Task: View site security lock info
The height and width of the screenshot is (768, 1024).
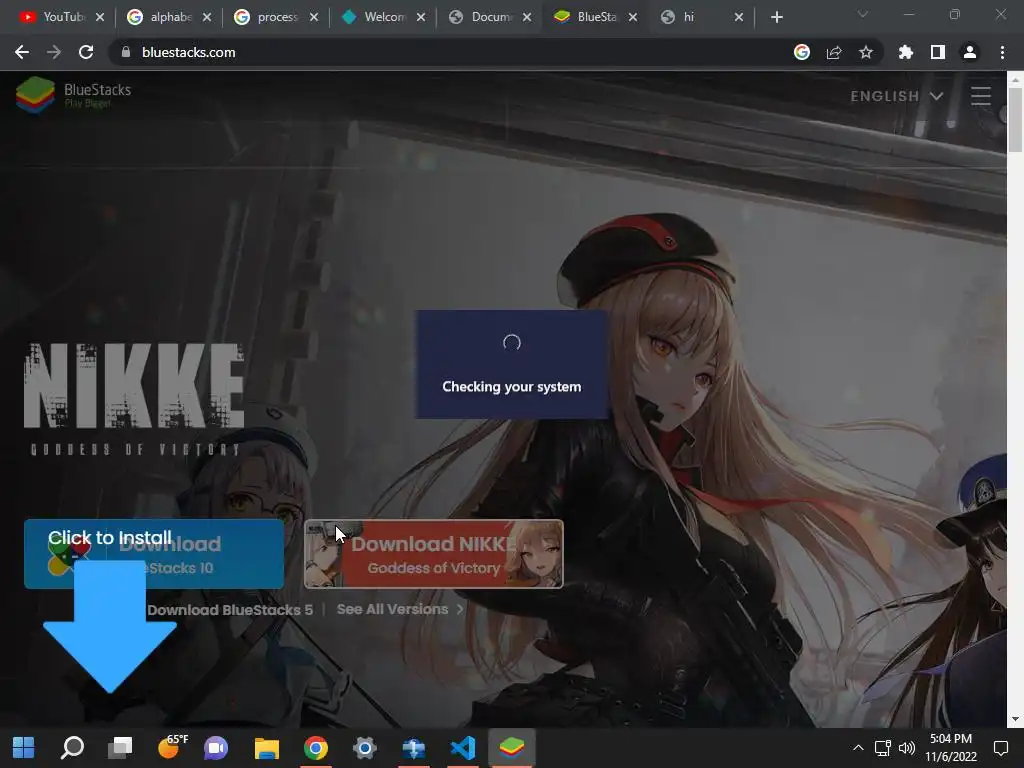Action: pyautogui.click(x=126, y=52)
